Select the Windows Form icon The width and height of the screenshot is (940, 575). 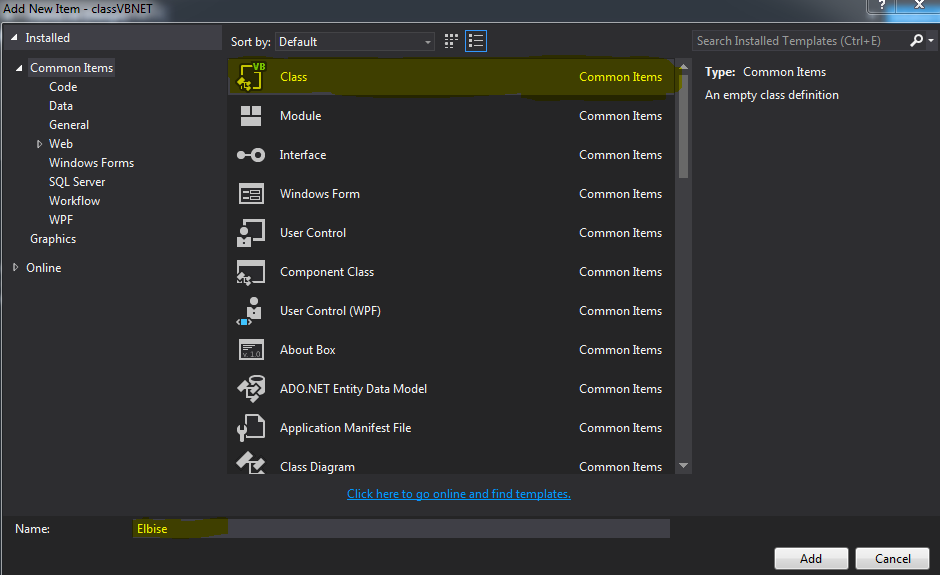coord(251,194)
